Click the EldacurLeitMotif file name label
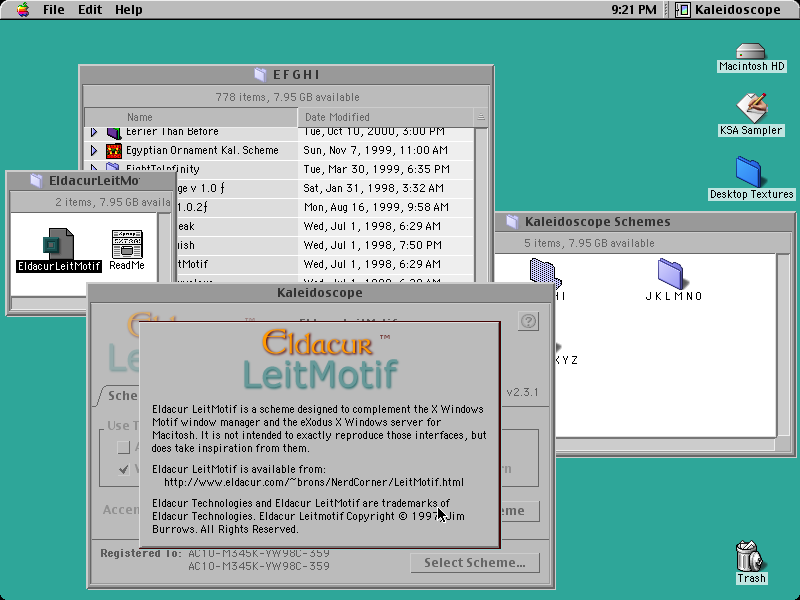 (x=59, y=266)
